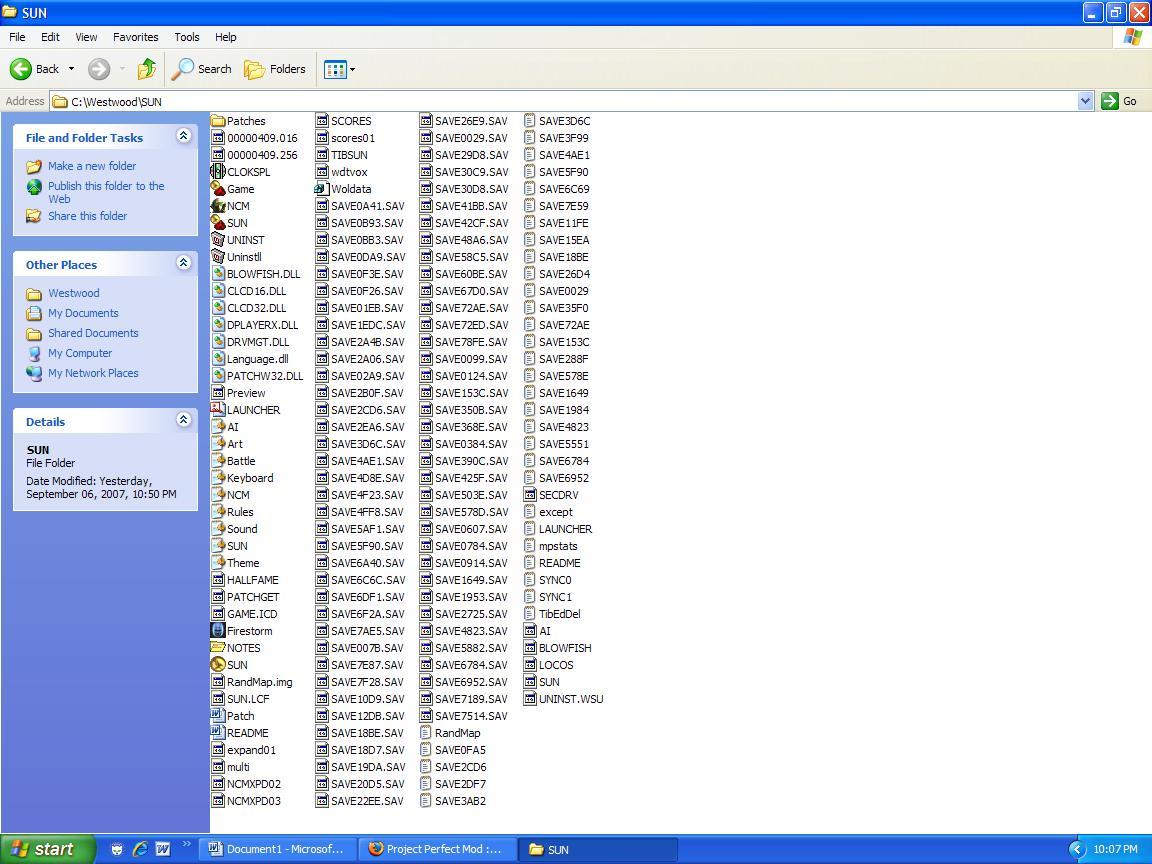Go to Westwood folder in Other Places
Screen dimensions: 1152x864
pos(73,293)
